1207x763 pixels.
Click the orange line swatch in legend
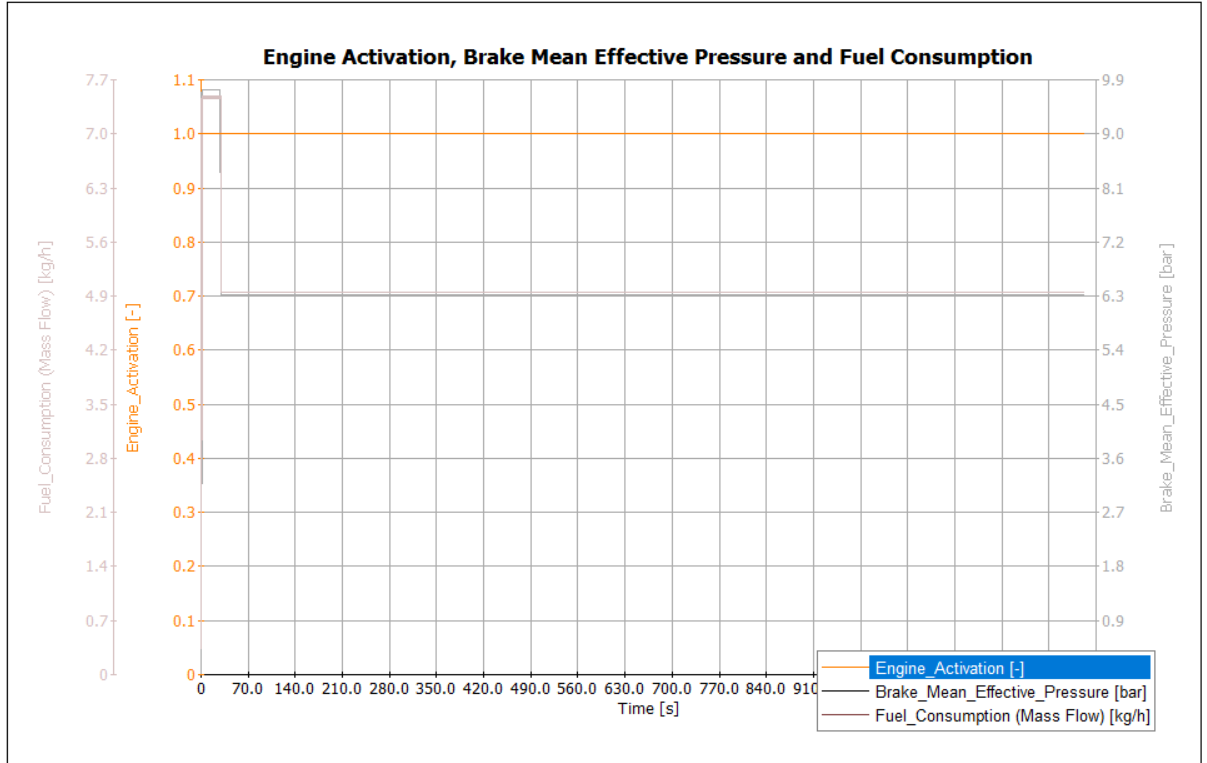[x=844, y=668]
